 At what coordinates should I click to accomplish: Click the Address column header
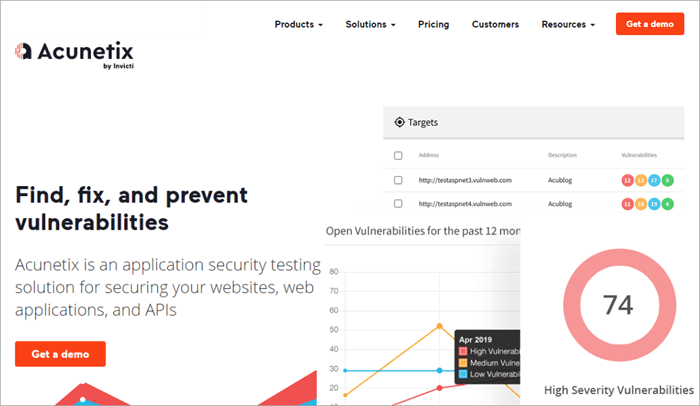pyautogui.click(x=429, y=155)
